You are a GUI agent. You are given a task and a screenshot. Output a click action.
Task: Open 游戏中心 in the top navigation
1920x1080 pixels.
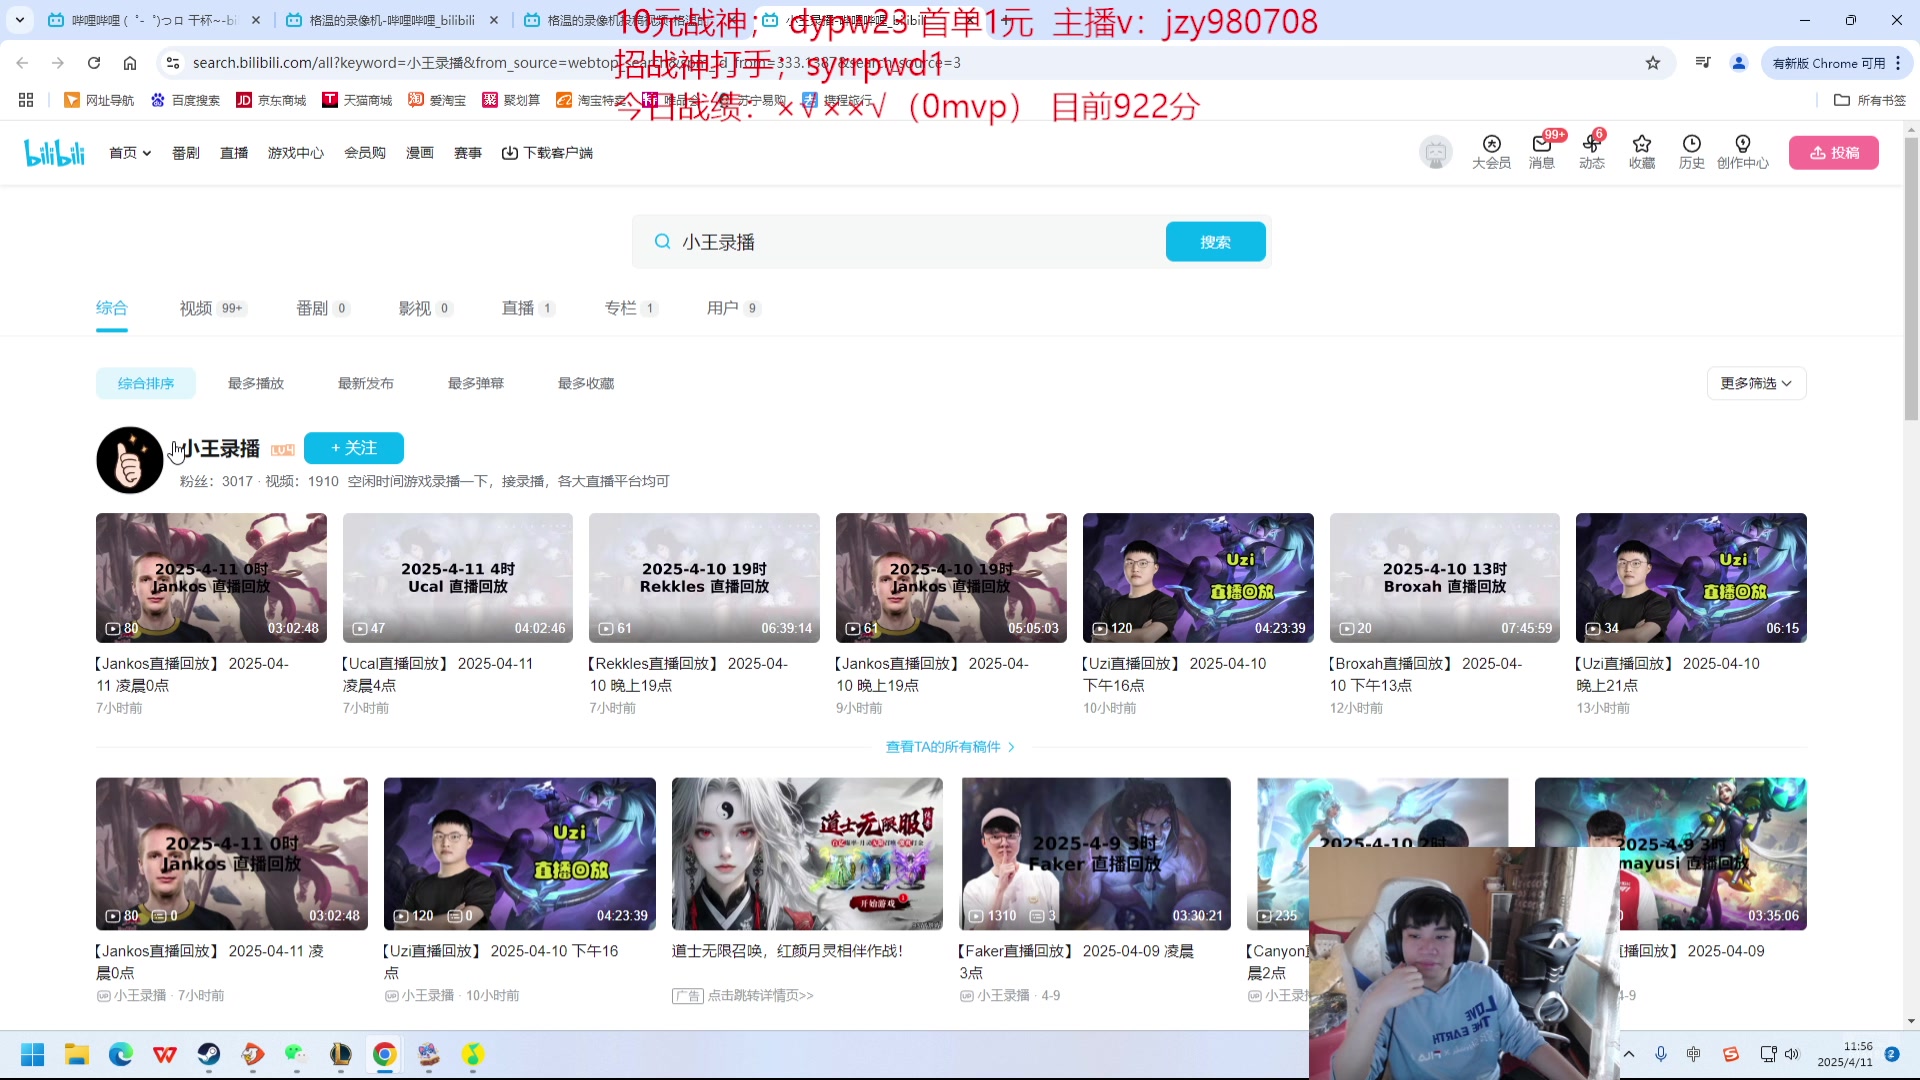pyautogui.click(x=296, y=153)
